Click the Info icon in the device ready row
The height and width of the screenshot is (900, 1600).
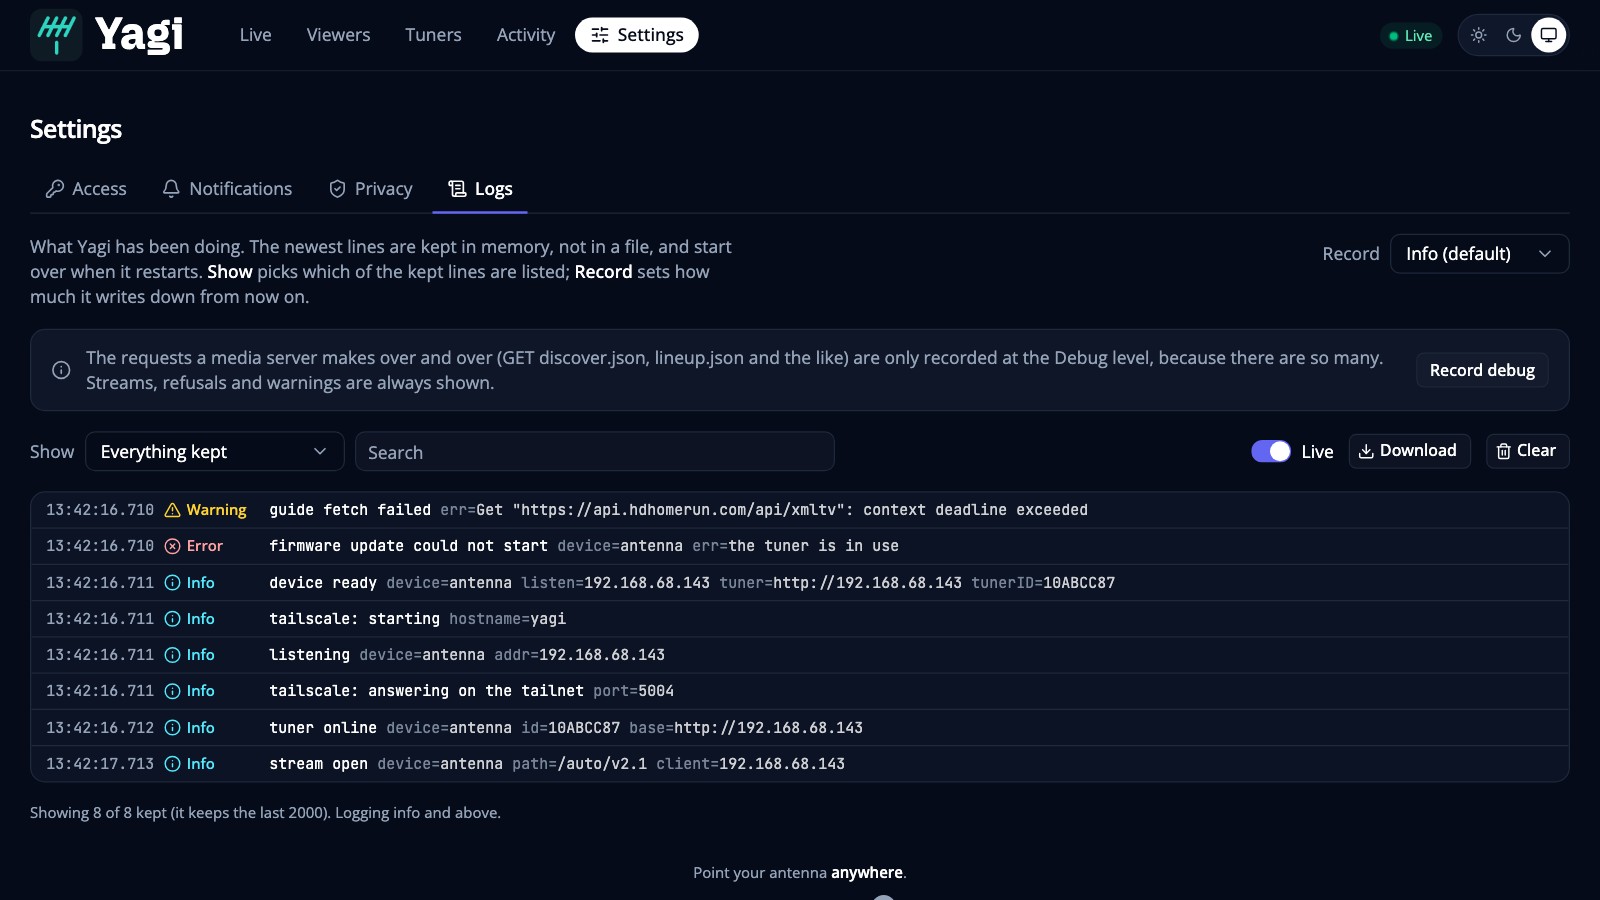click(172, 583)
